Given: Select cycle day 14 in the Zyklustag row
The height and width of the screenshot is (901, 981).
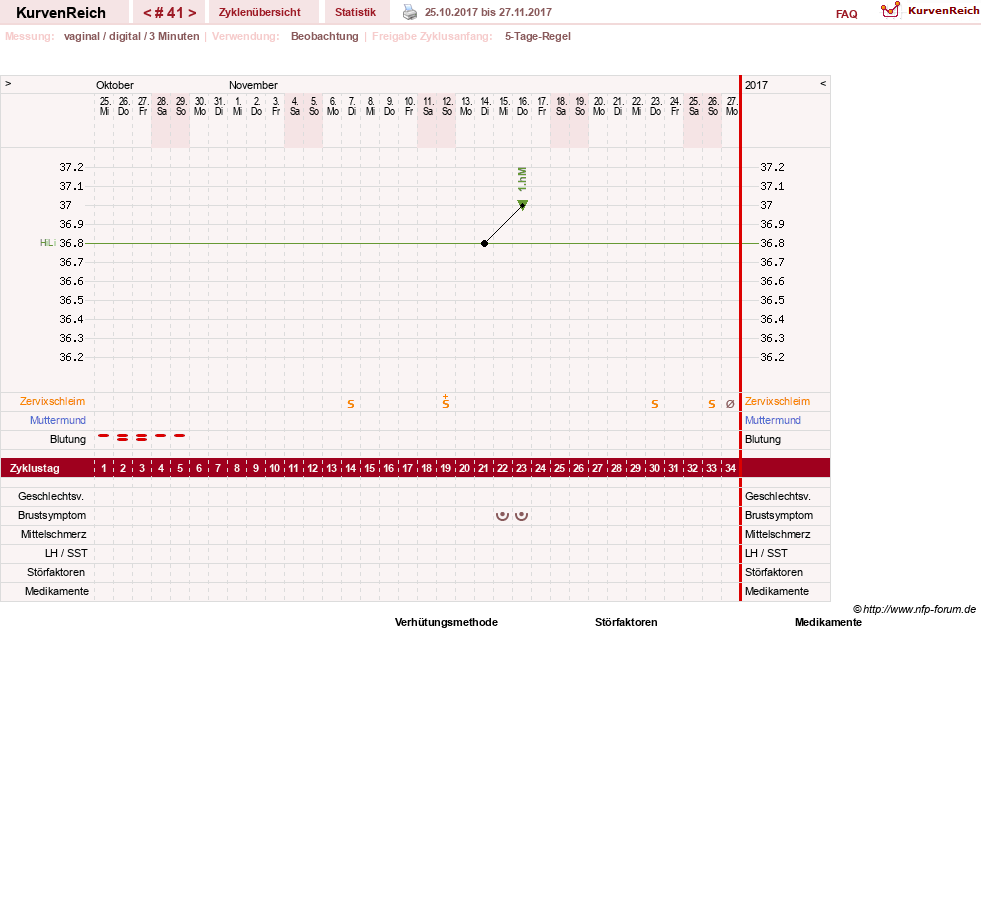Looking at the screenshot, I should click(351, 468).
